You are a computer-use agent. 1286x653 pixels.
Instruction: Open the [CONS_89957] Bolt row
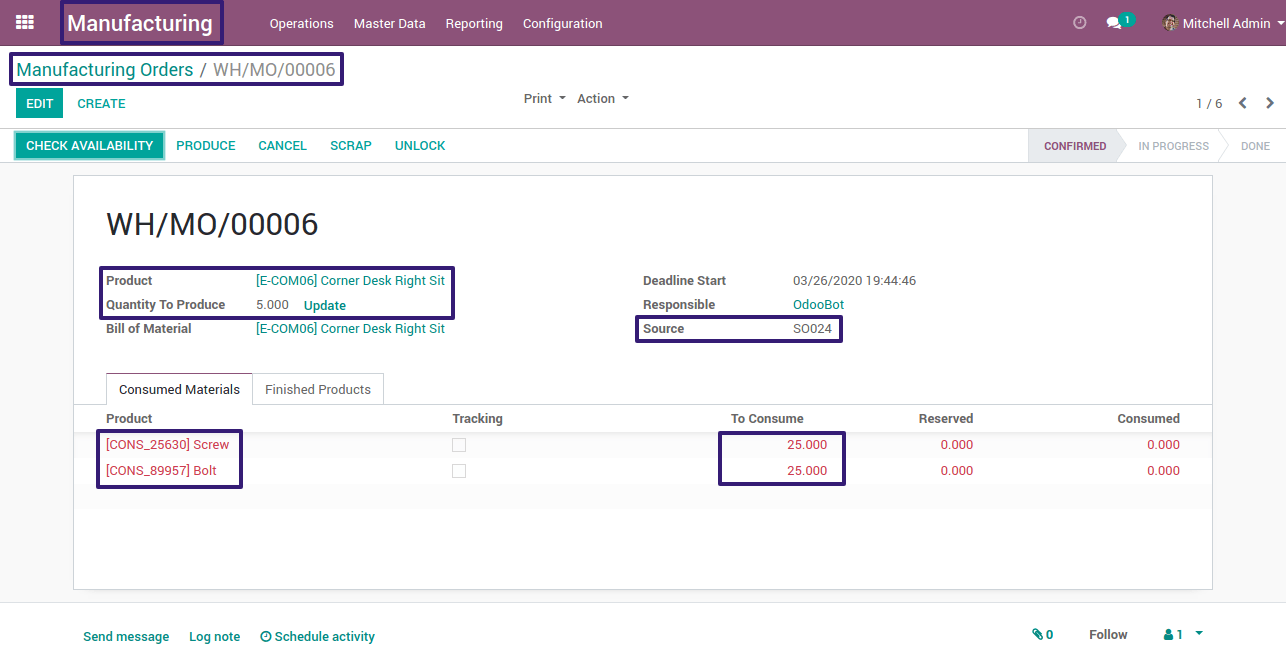(643, 471)
